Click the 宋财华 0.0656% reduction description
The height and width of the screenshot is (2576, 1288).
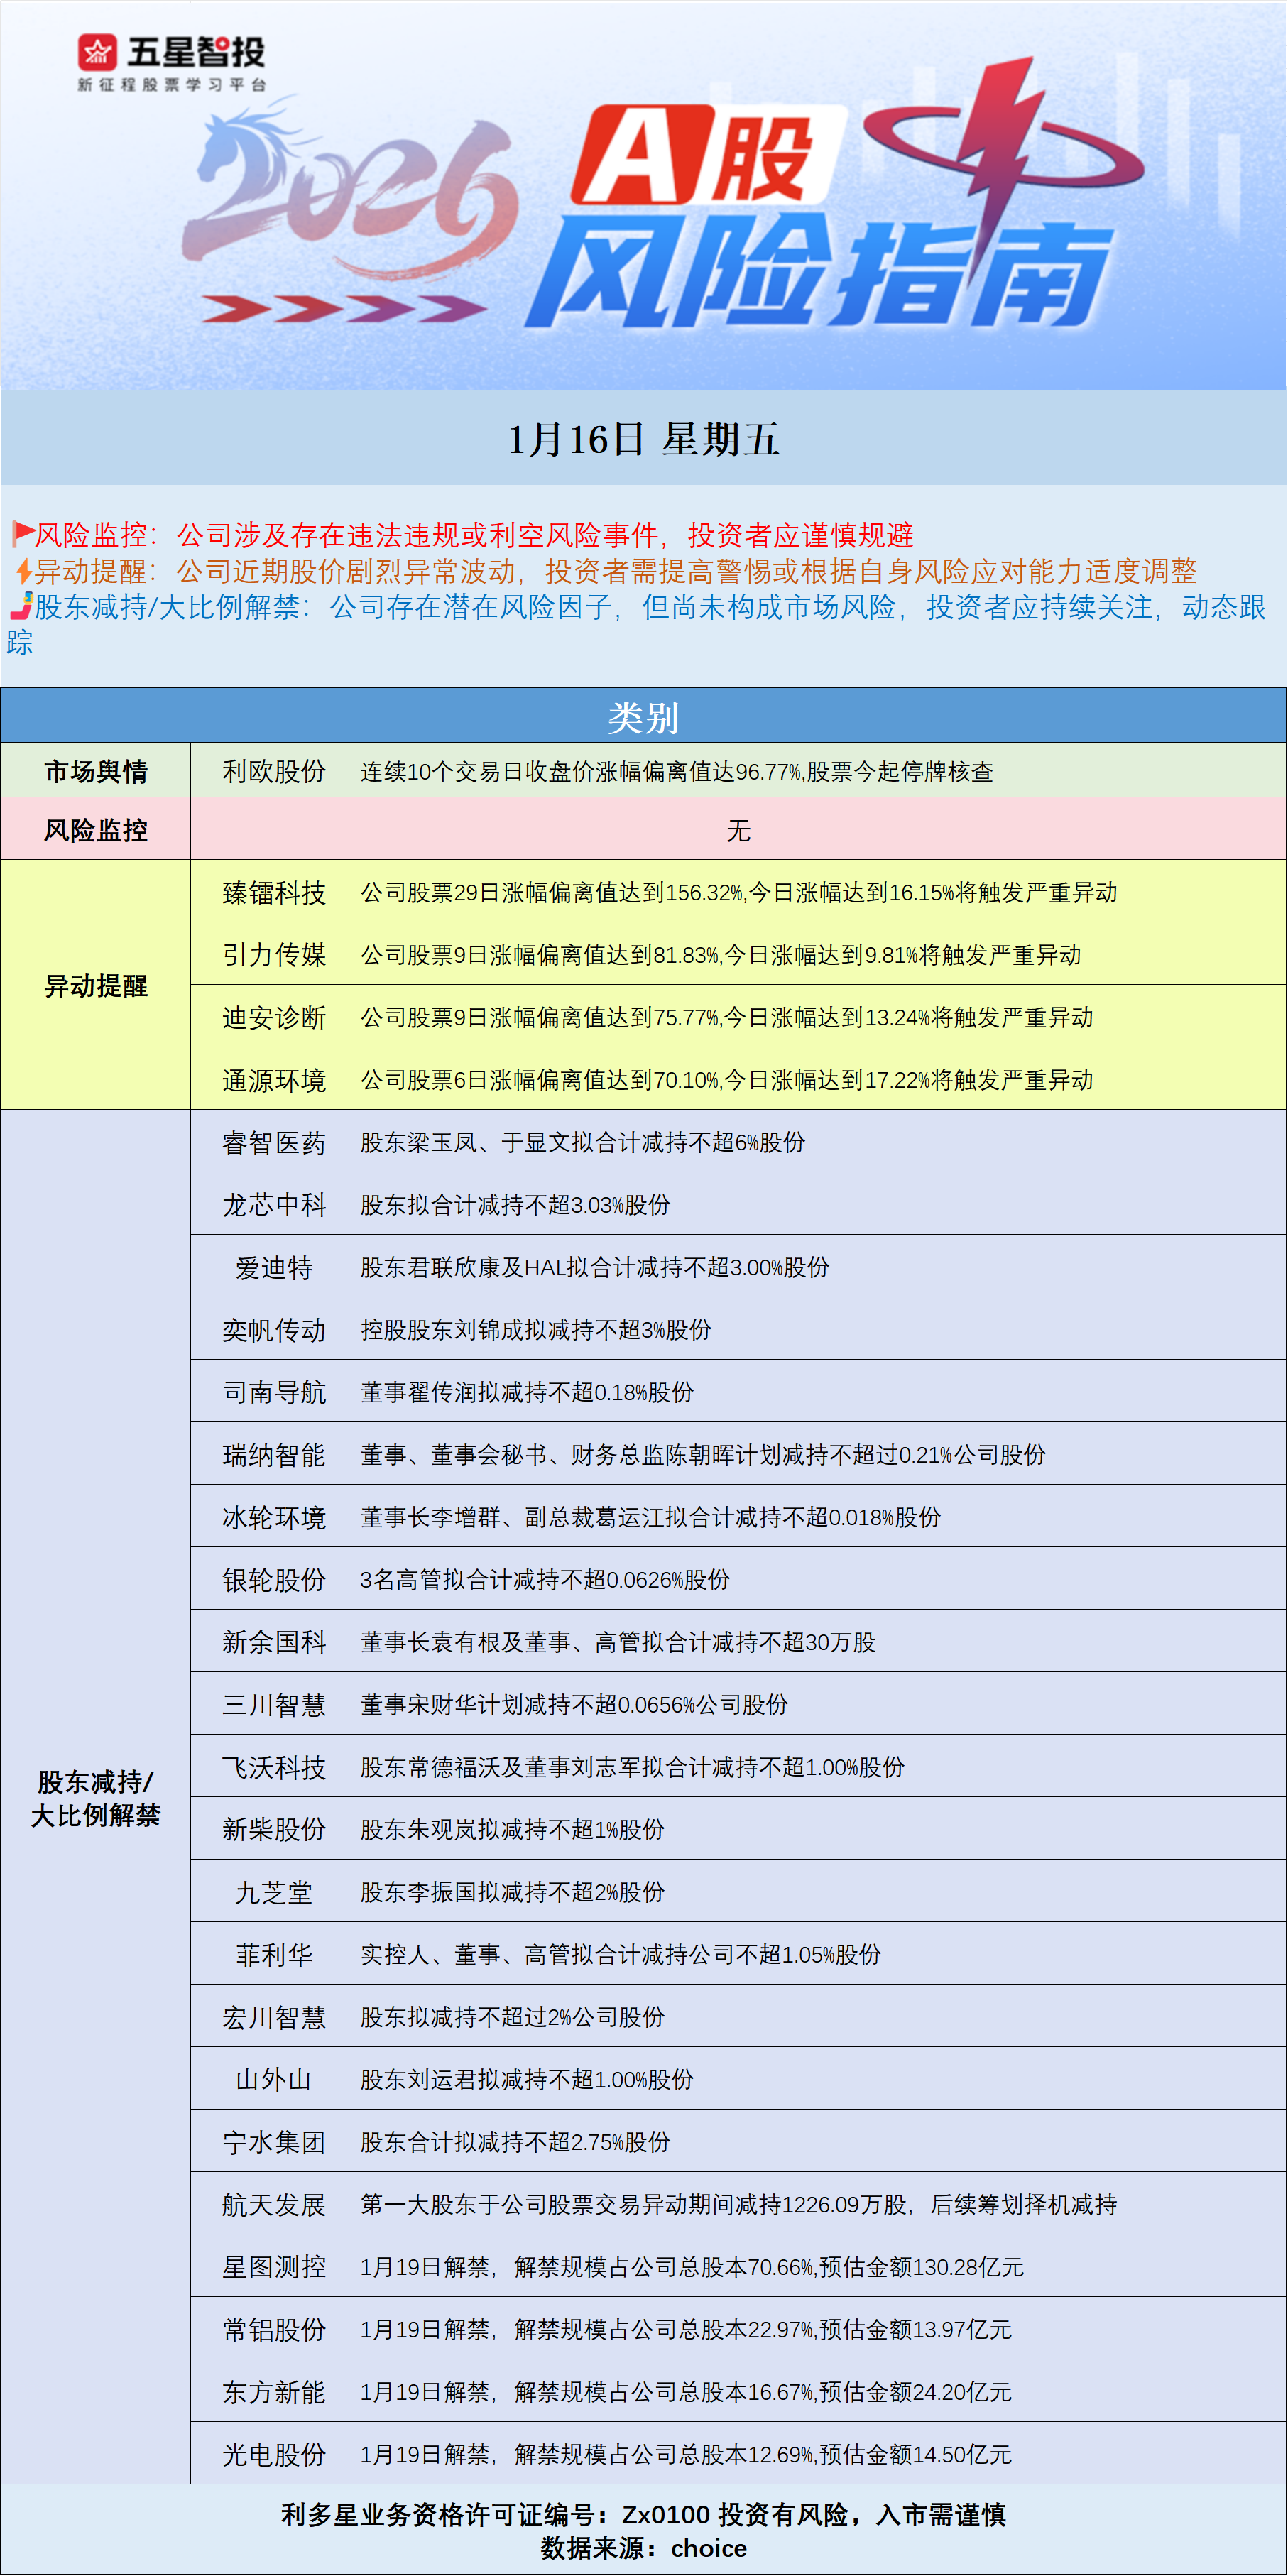pyautogui.click(x=574, y=1705)
